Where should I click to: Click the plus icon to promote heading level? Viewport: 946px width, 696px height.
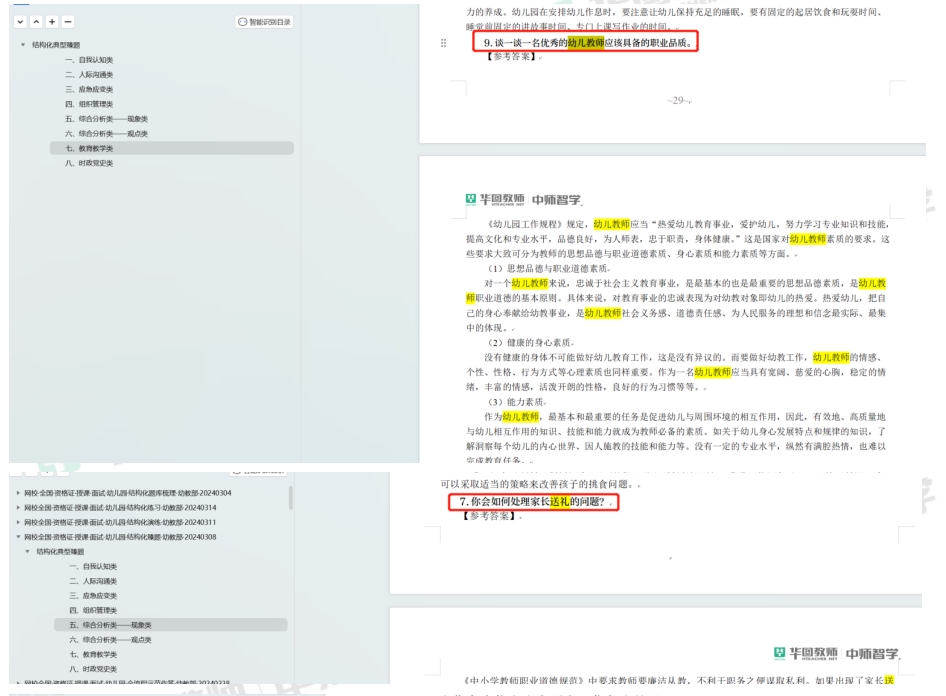click(x=54, y=21)
